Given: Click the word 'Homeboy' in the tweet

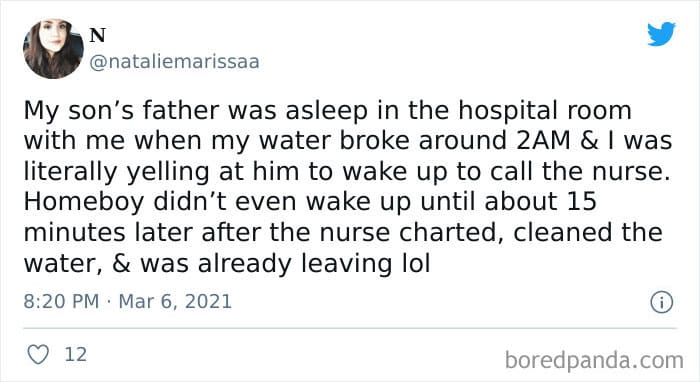Looking at the screenshot, I should click(x=84, y=202).
